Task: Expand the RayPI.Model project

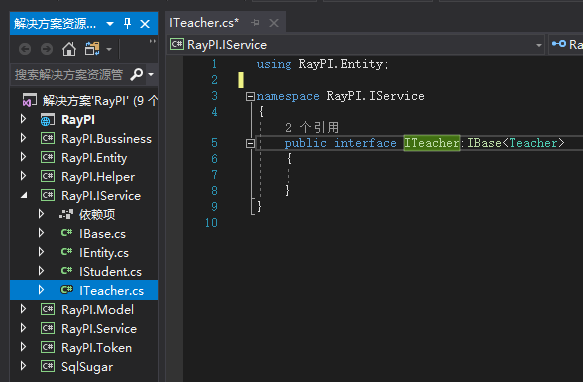Action: point(23,309)
